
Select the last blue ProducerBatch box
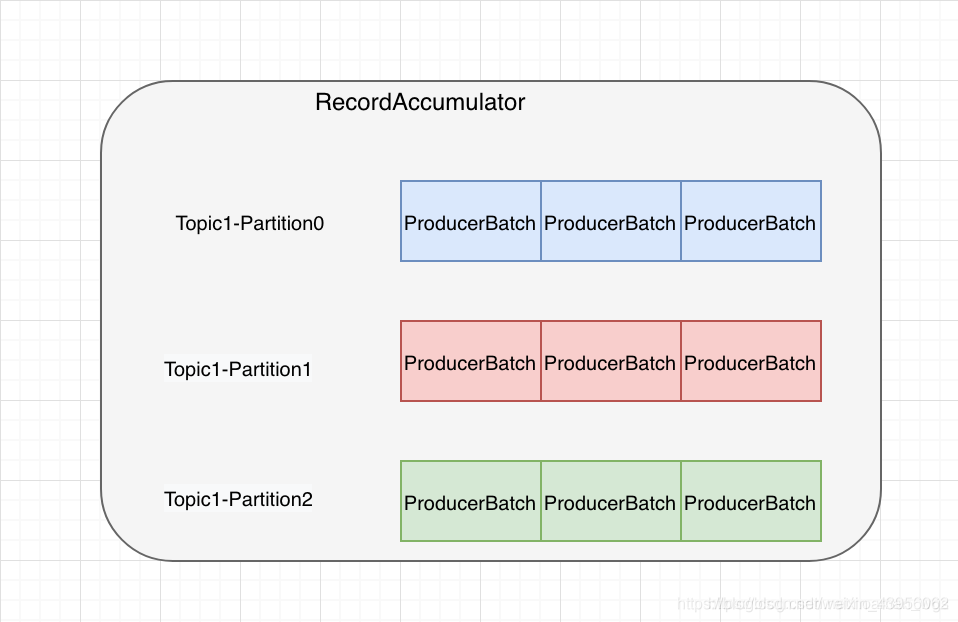coord(750,222)
